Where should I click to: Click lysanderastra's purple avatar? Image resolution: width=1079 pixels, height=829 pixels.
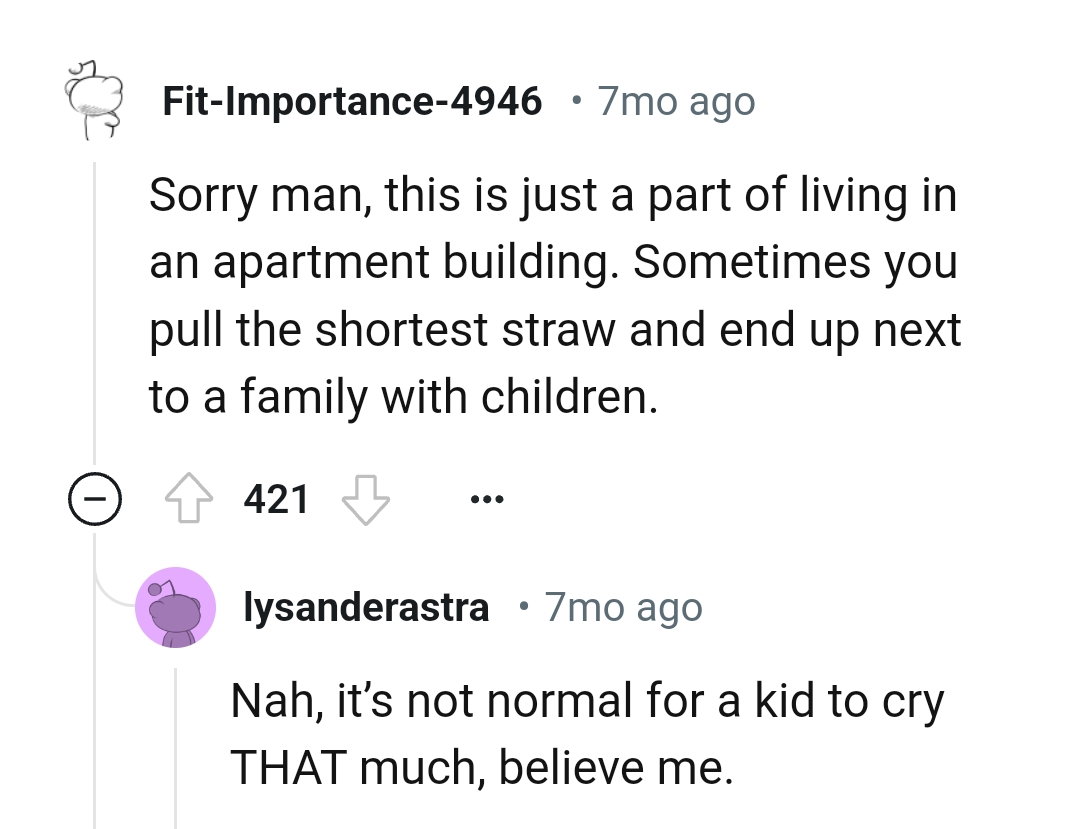click(176, 607)
